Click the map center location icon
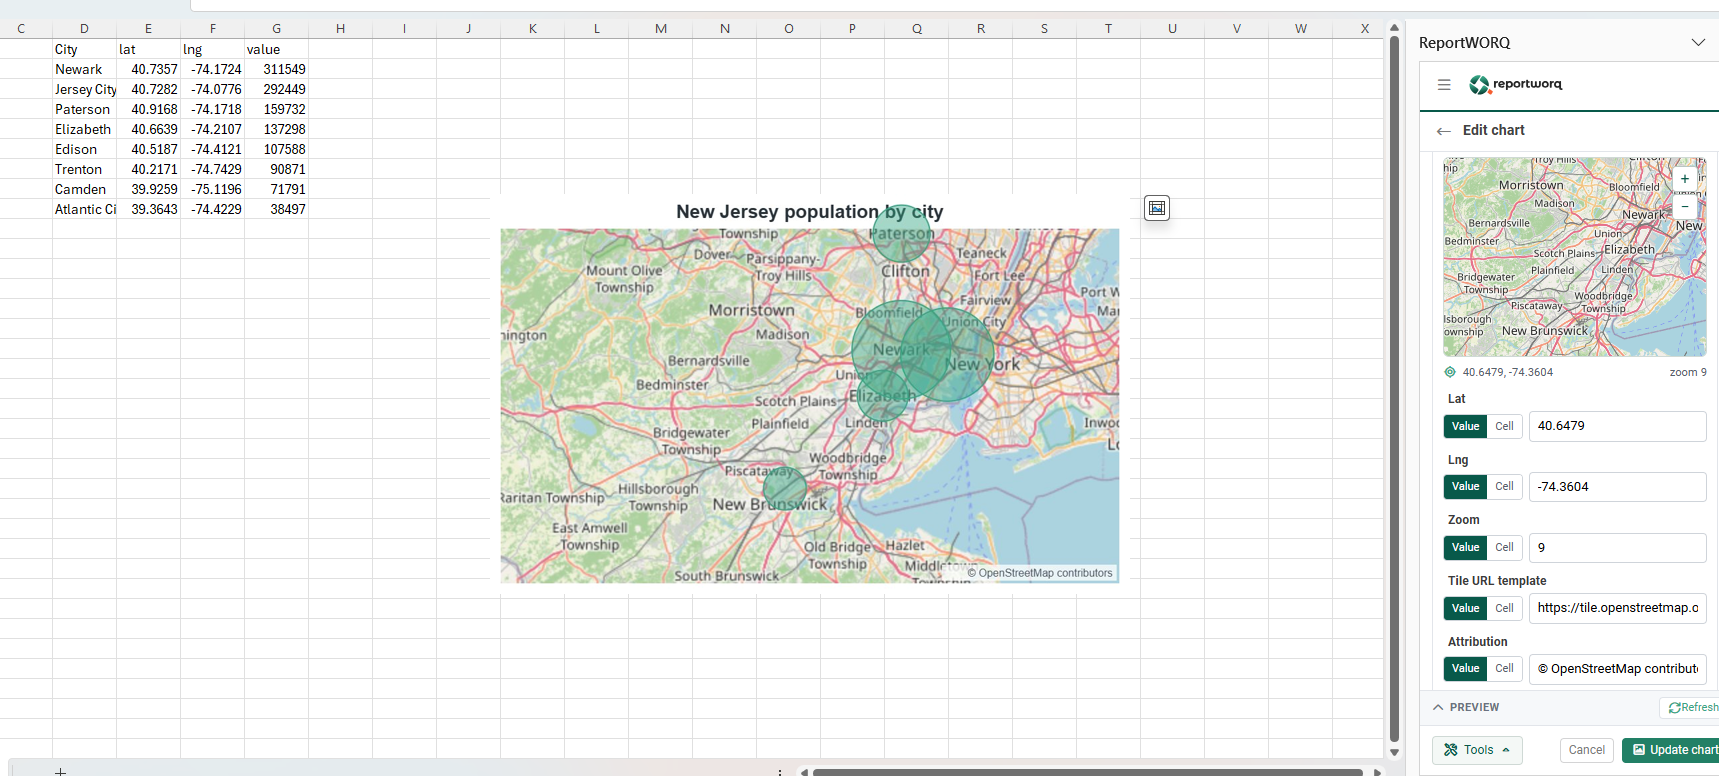 coord(1450,372)
